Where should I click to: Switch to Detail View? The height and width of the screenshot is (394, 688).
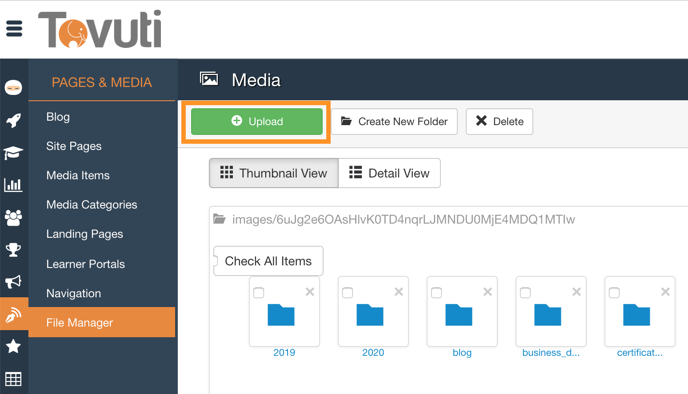(389, 173)
